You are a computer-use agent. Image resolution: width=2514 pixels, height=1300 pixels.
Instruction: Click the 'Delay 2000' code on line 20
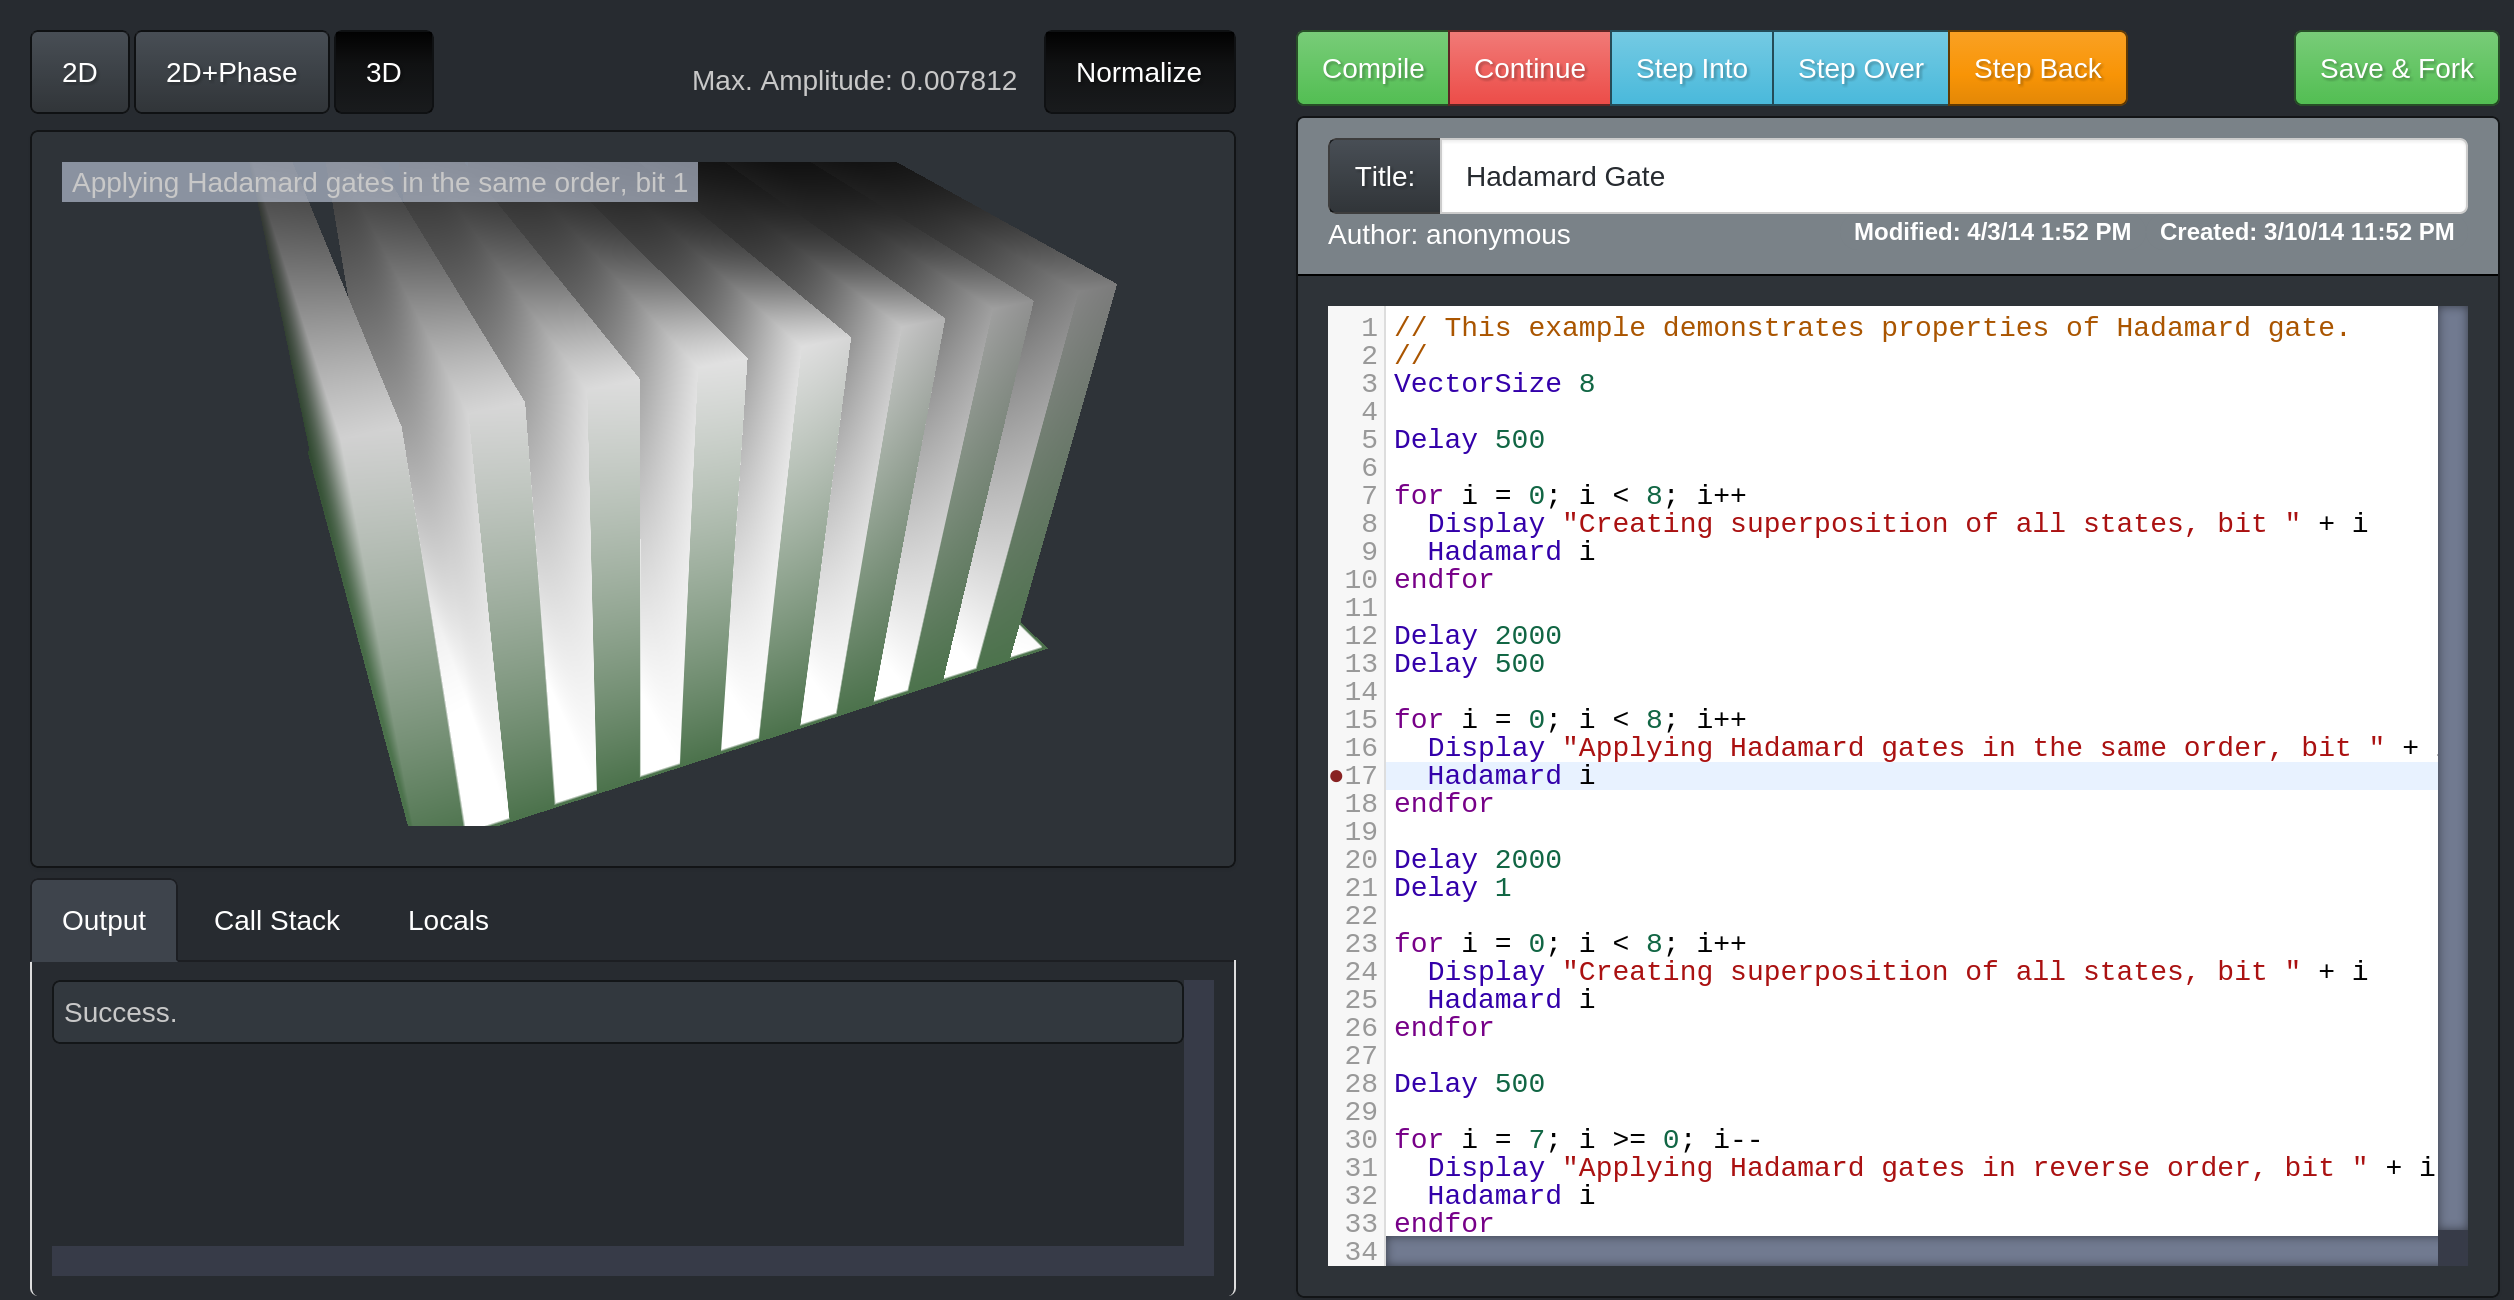1477,860
